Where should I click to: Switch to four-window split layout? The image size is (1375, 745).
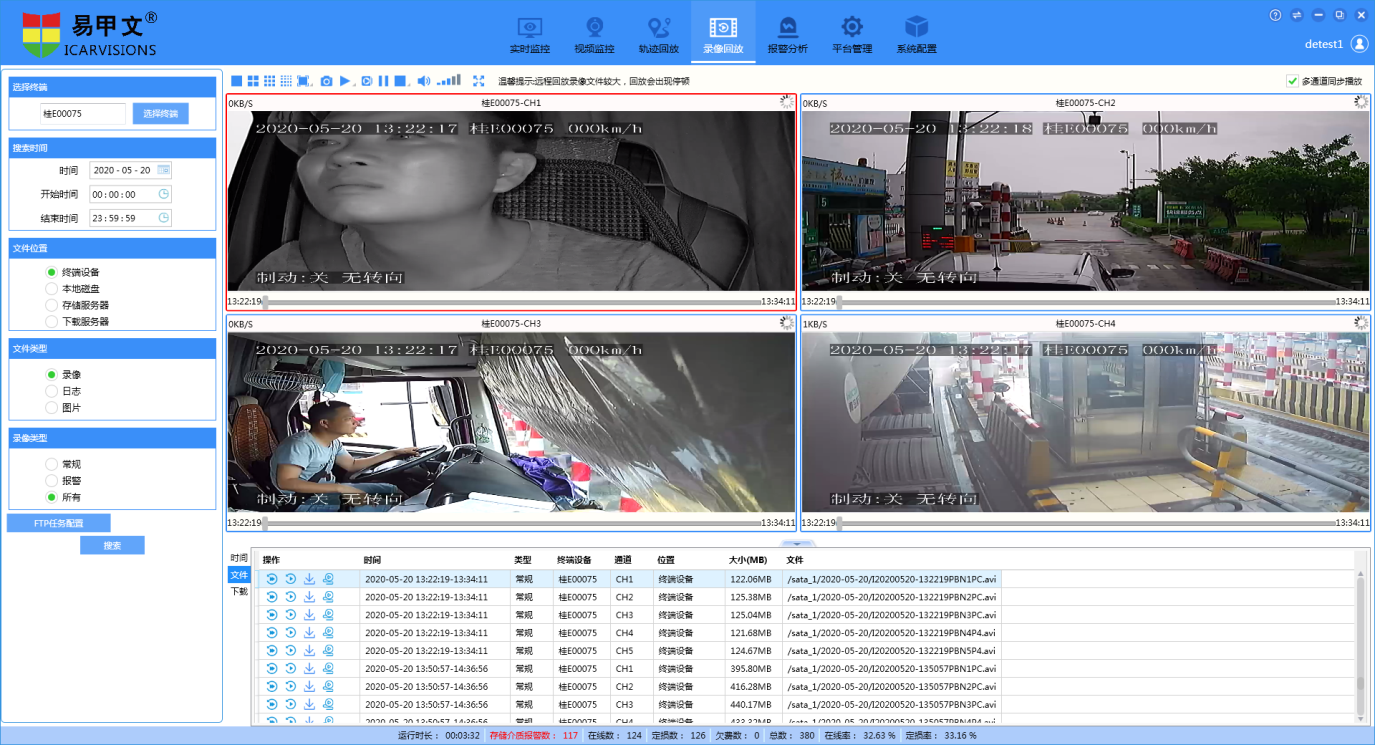click(254, 81)
